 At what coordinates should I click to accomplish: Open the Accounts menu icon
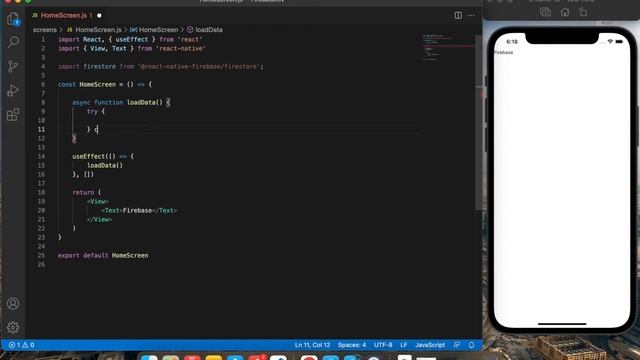point(13,304)
